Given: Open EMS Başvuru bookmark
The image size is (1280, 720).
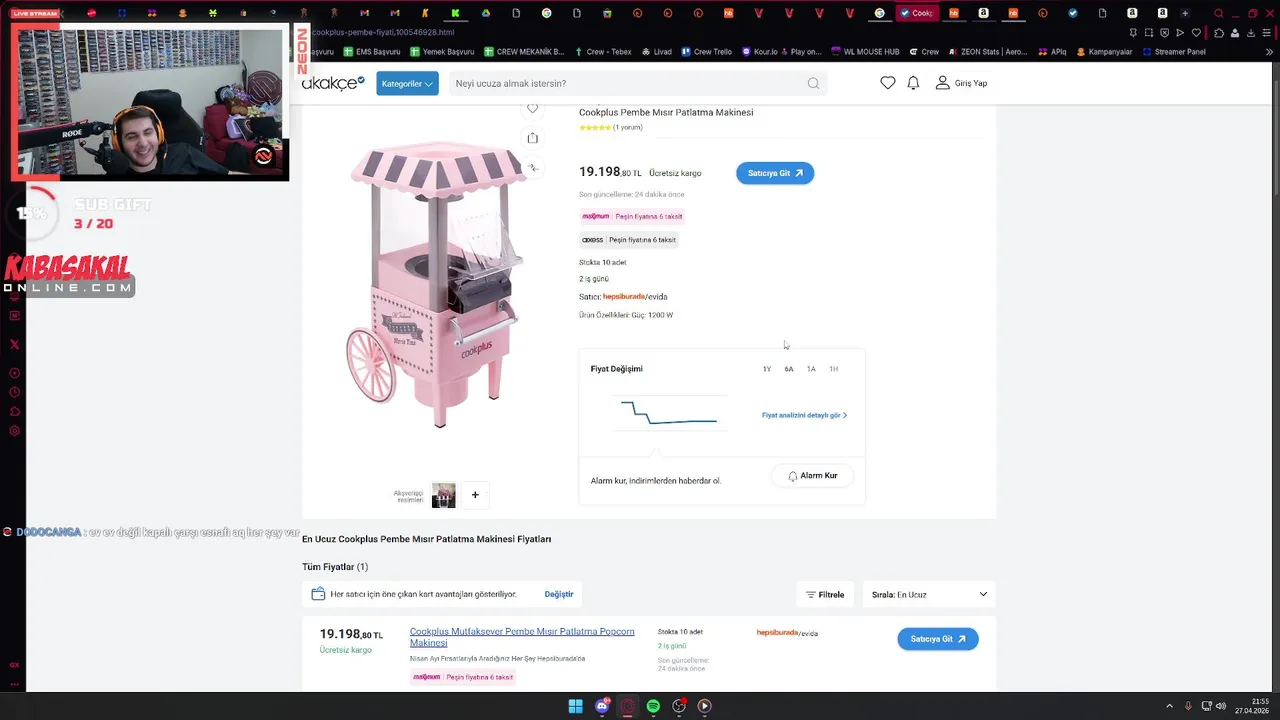Looking at the screenshot, I should click(372, 51).
